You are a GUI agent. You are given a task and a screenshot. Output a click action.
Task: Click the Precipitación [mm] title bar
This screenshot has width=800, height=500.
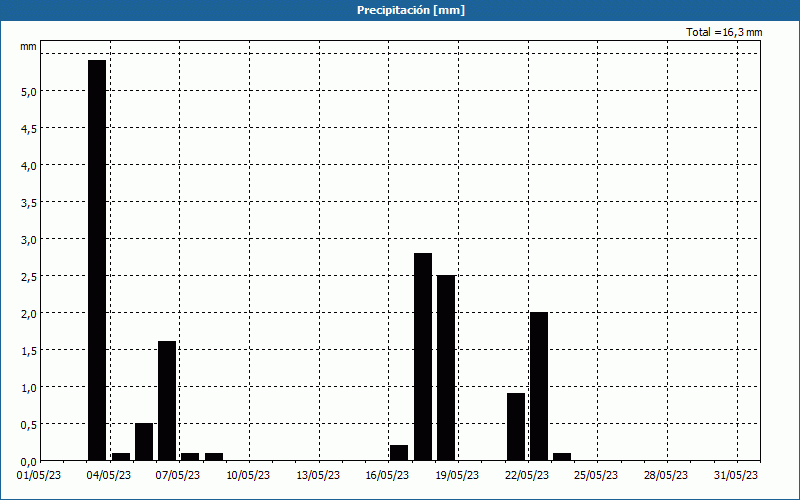click(x=400, y=10)
